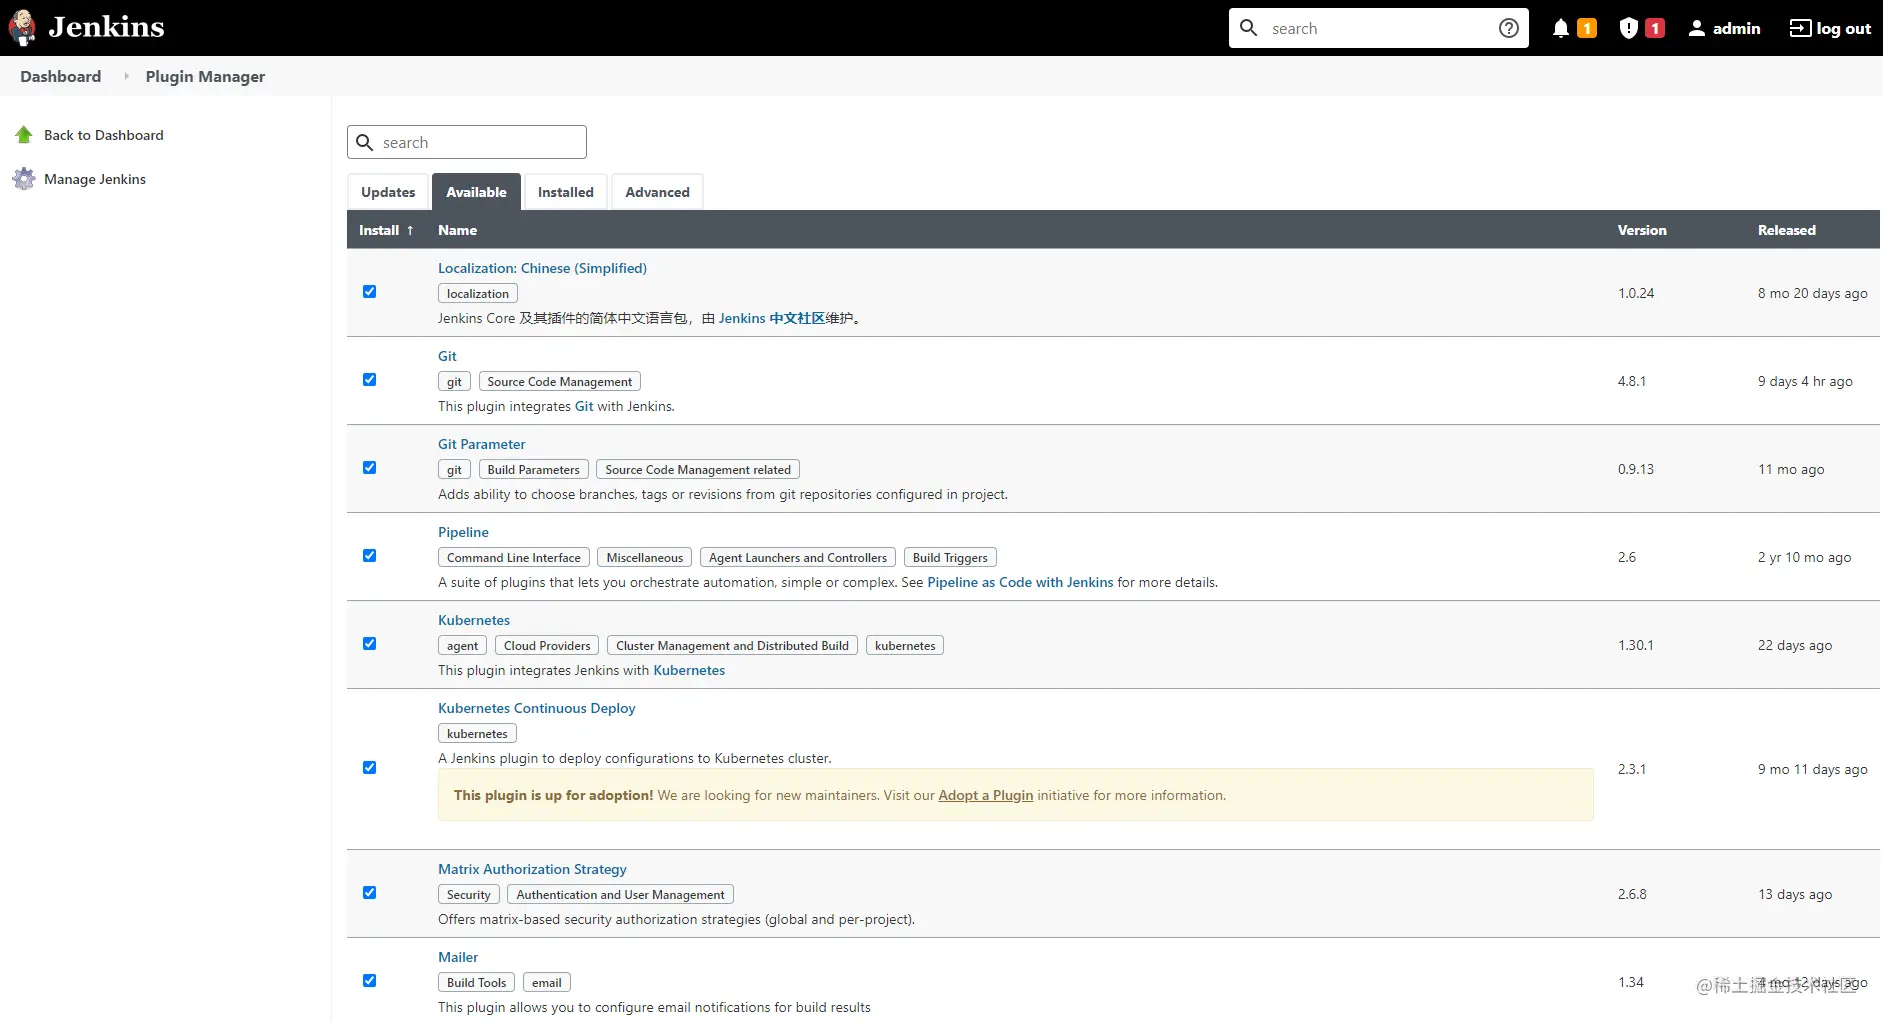Screen dimensions: 1883x1022
Task: Click Authentication and User Management tag
Action: click(x=620, y=894)
